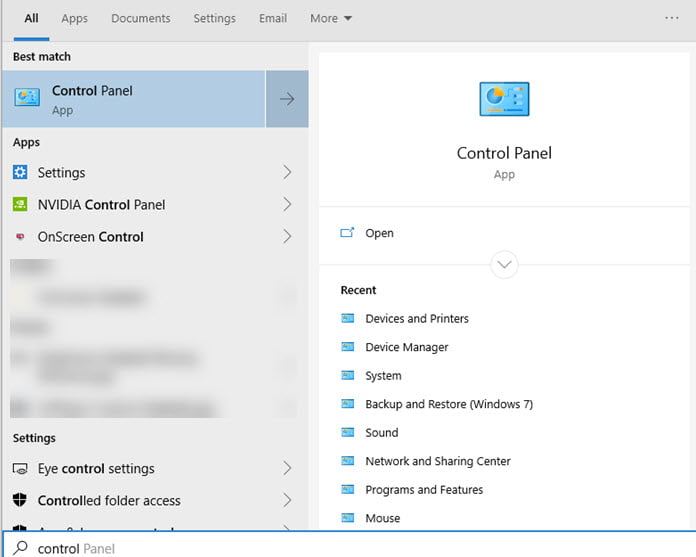This screenshot has width=696, height=557.
Task: Launch Control Panel best match result
Action: coord(134,99)
